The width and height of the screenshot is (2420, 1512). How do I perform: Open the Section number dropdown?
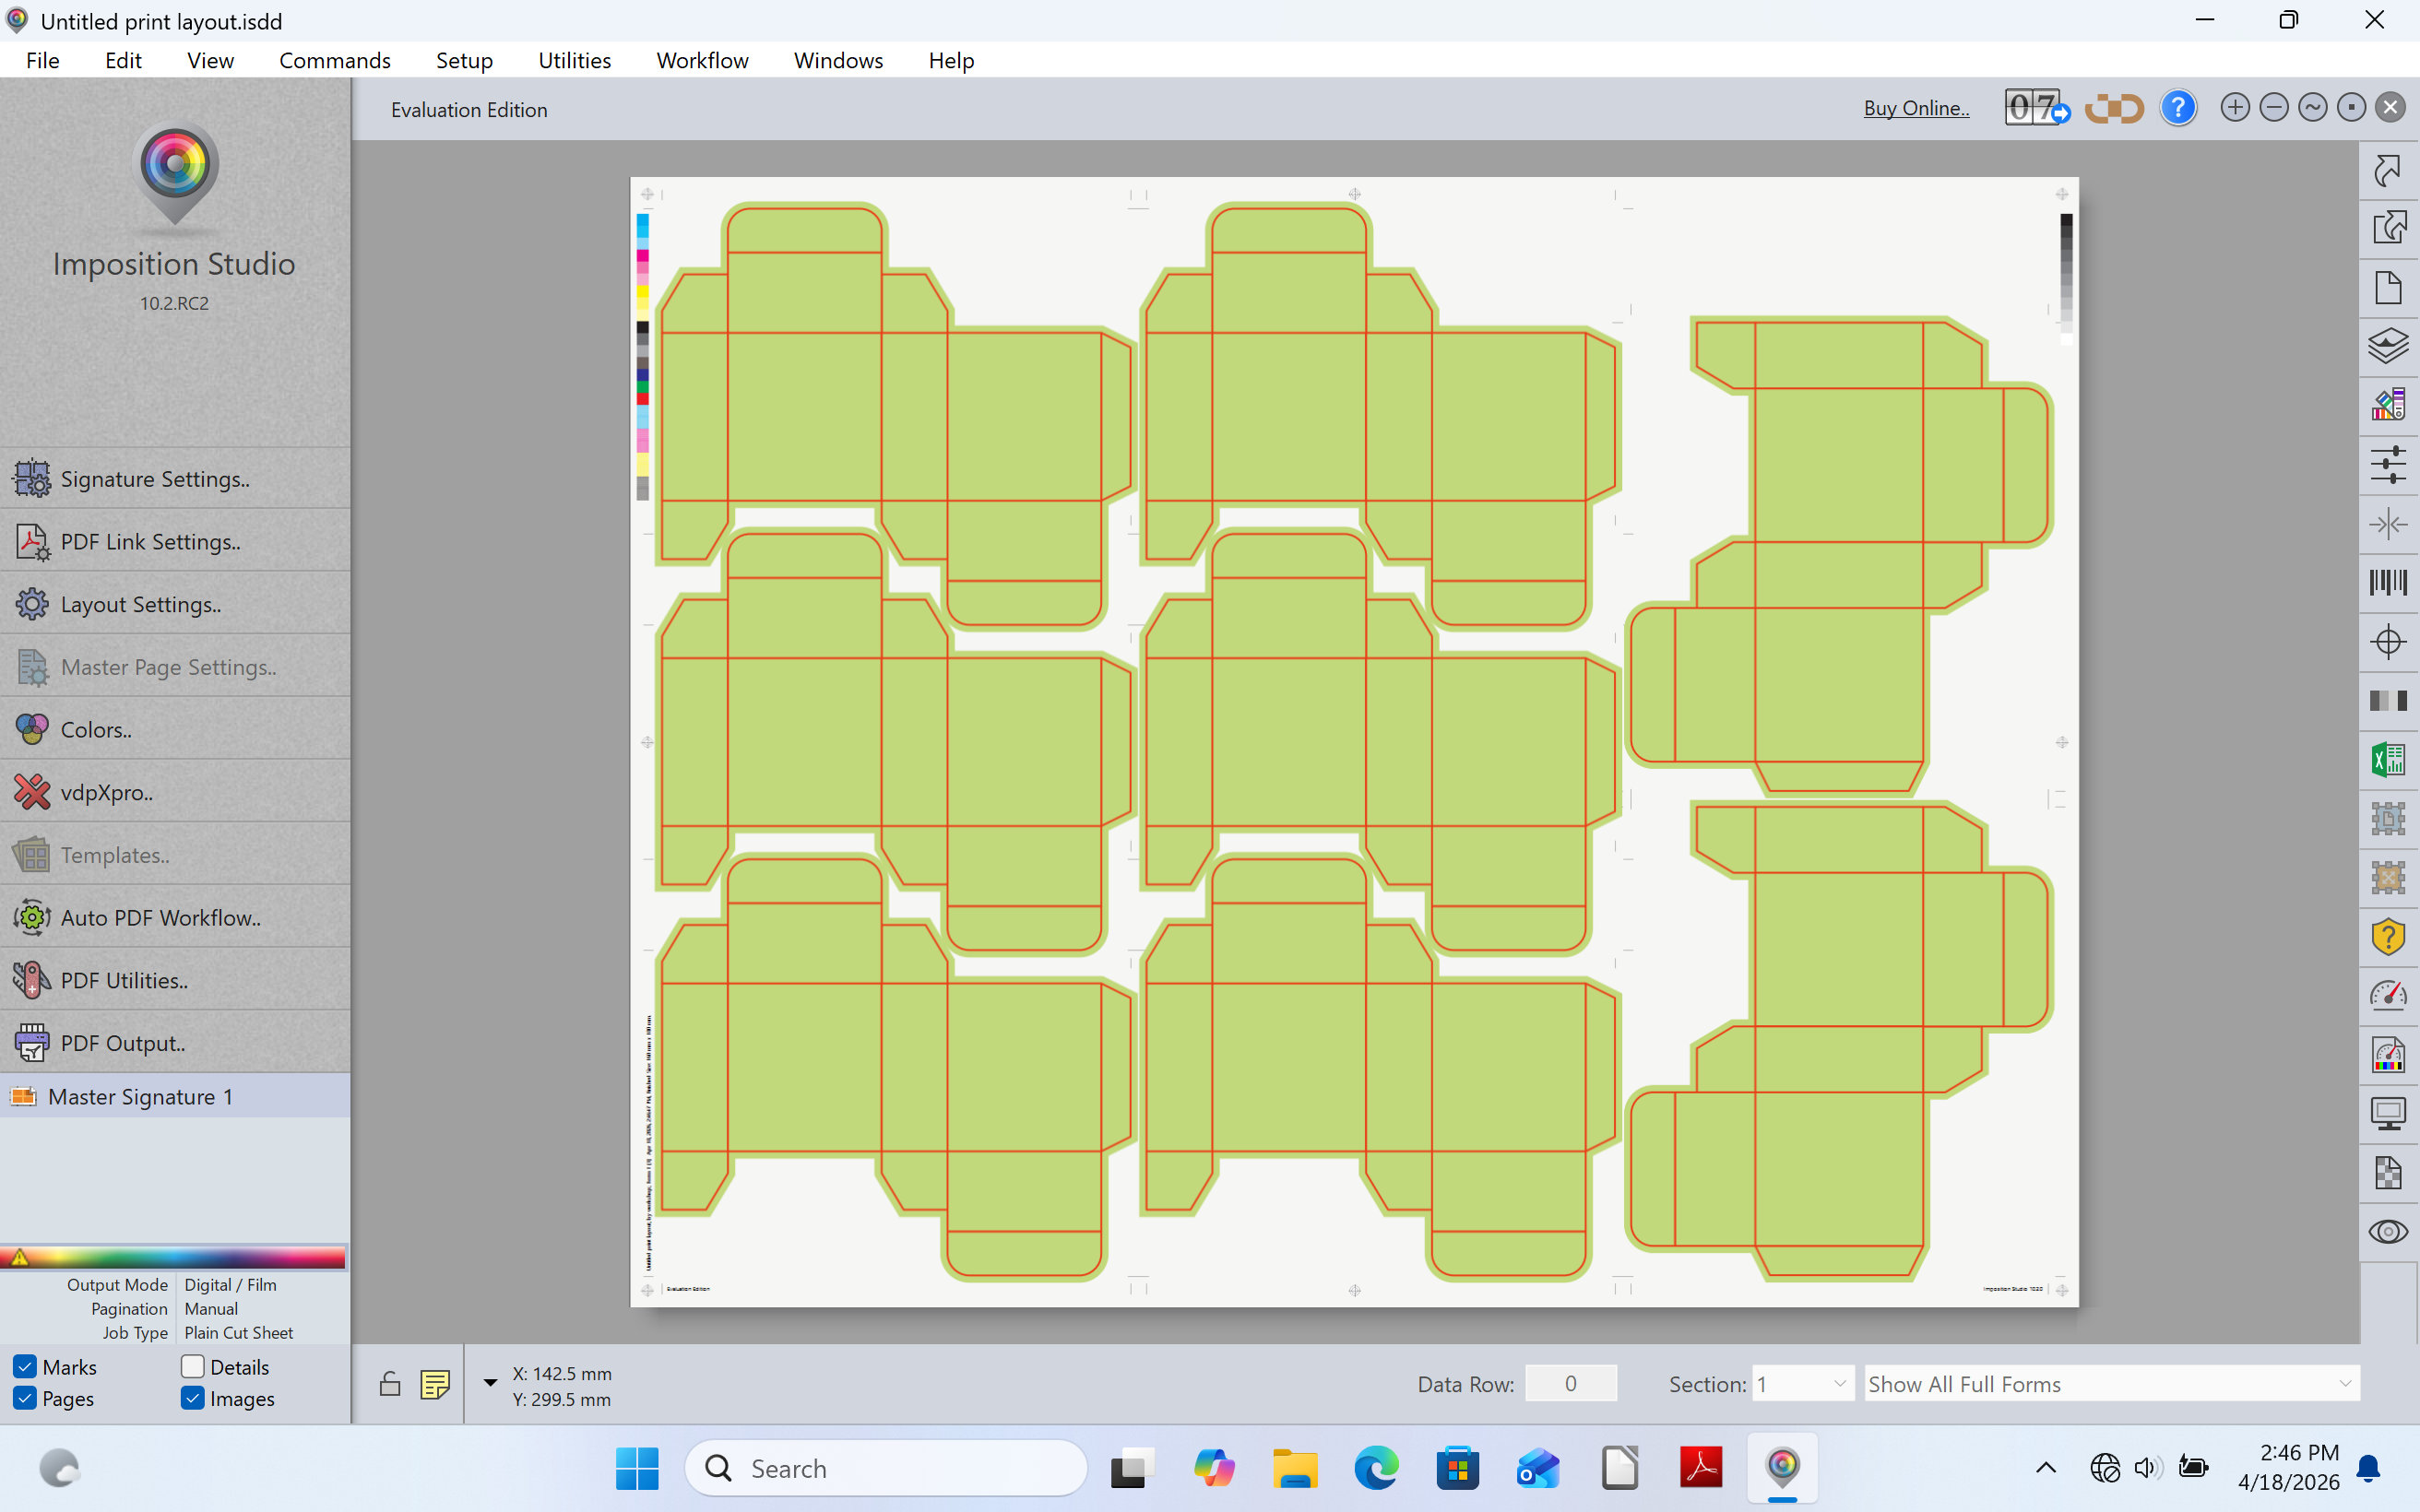(1803, 1384)
